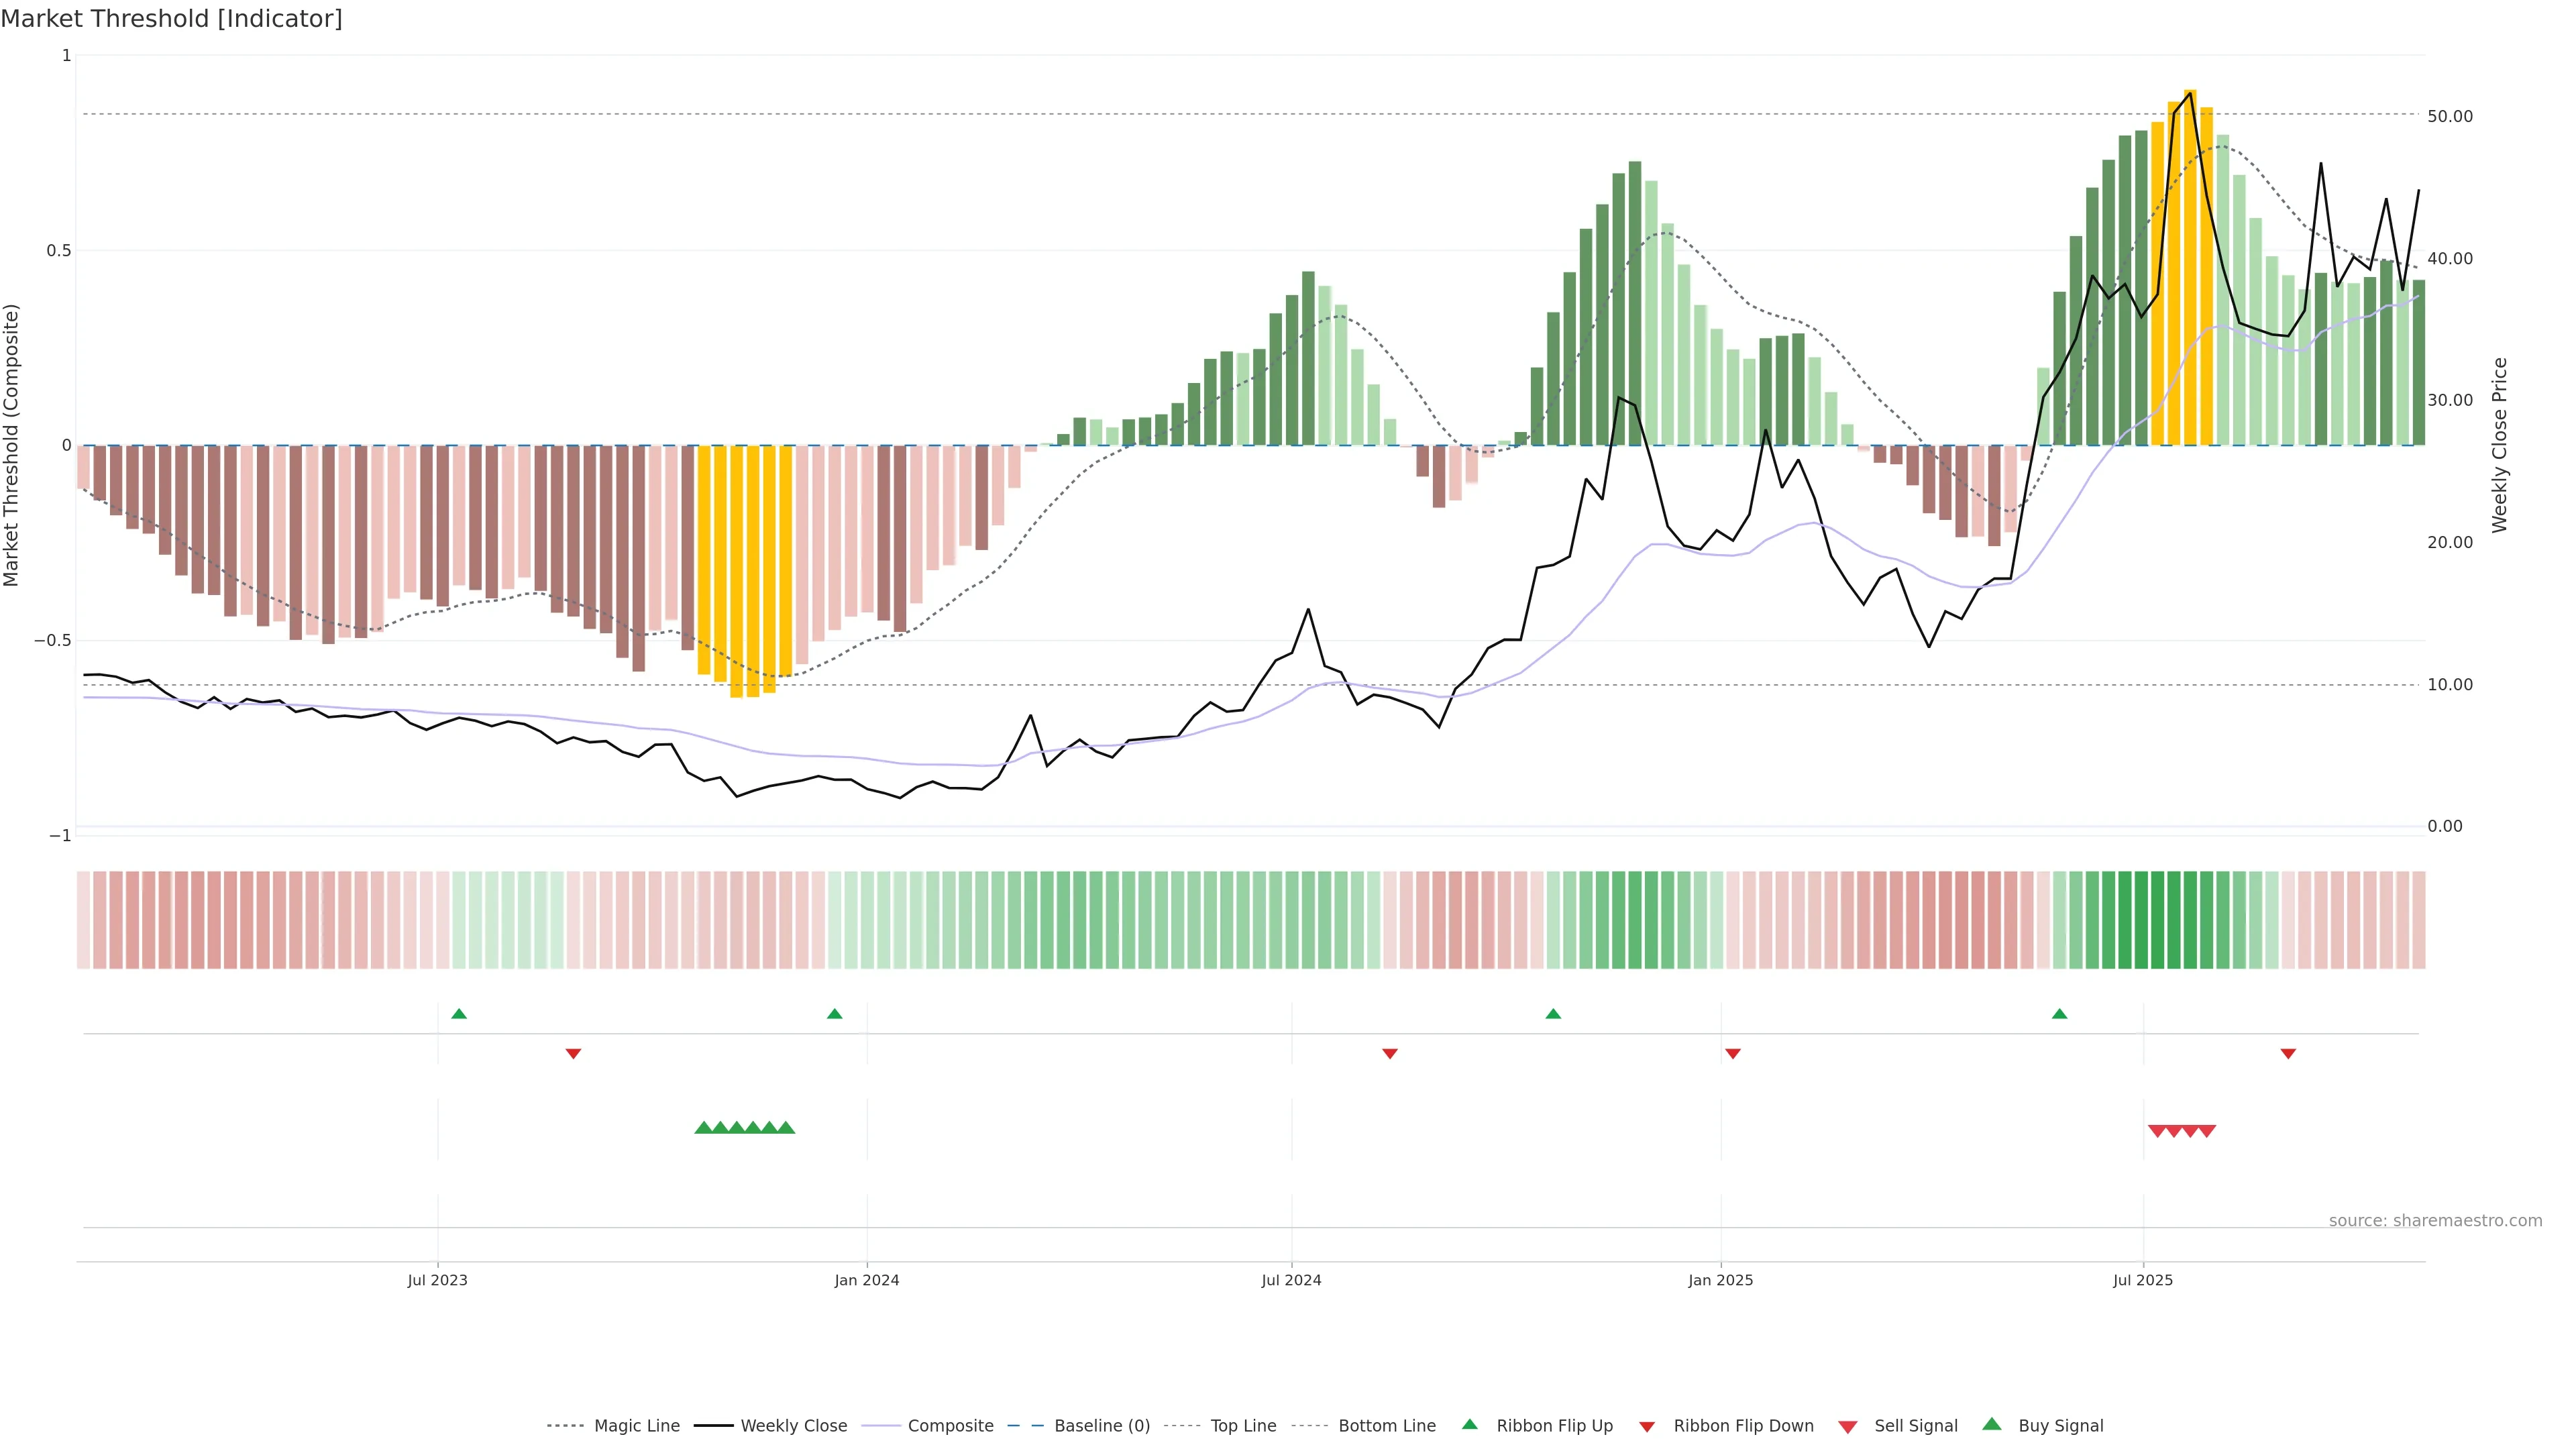Click Ribbon Flip Down legend triangle icon
This screenshot has width=2576, height=1449.
click(1647, 1427)
